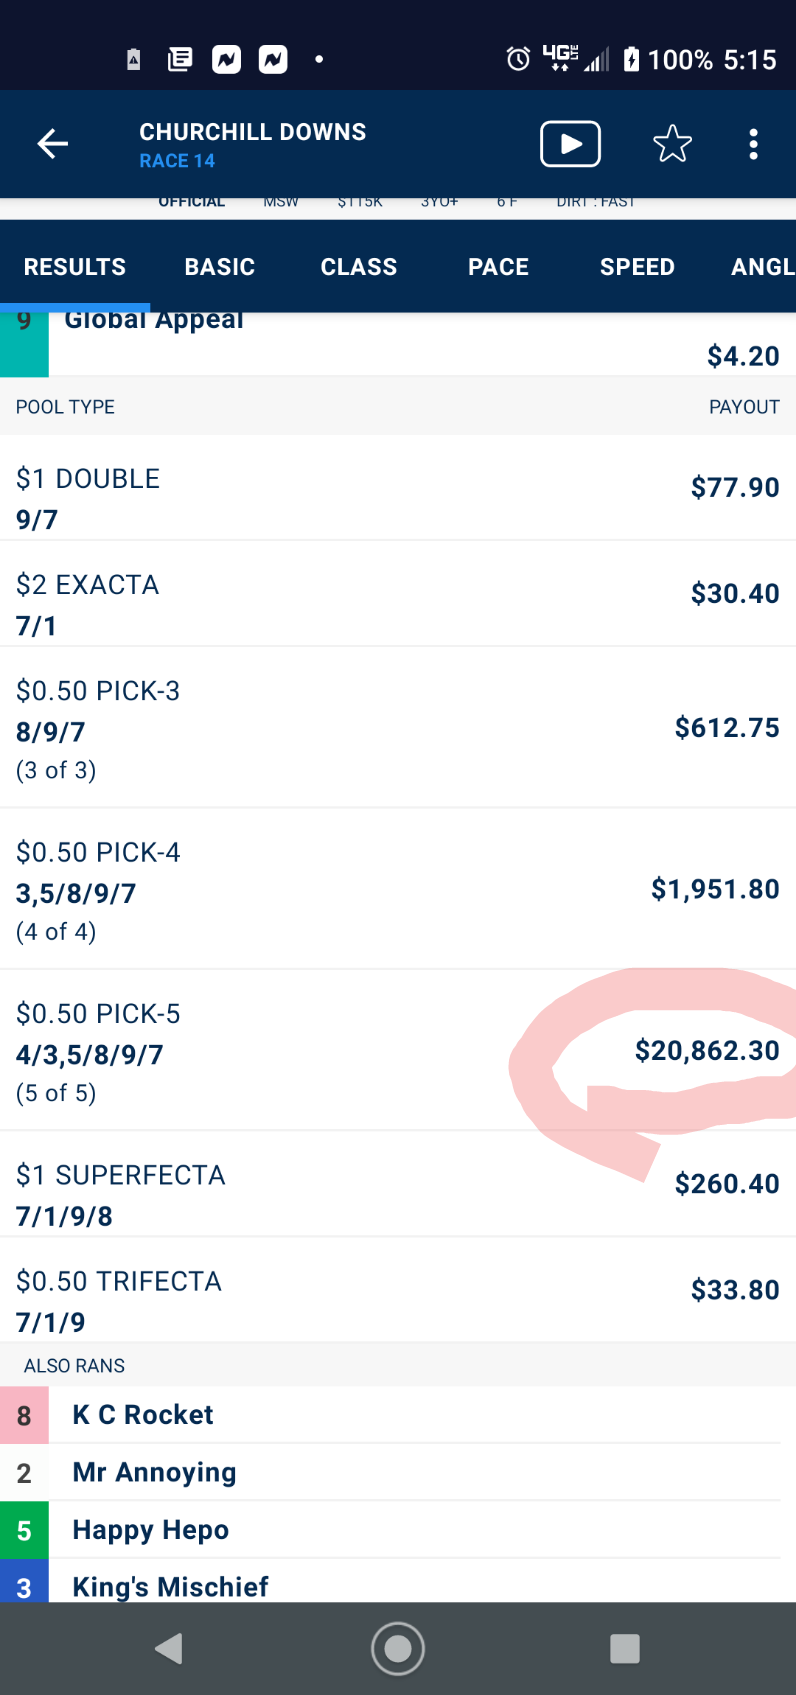This screenshot has height=1695, width=796.
Task: Play the race replay video
Action: click(x=570, y=144)
